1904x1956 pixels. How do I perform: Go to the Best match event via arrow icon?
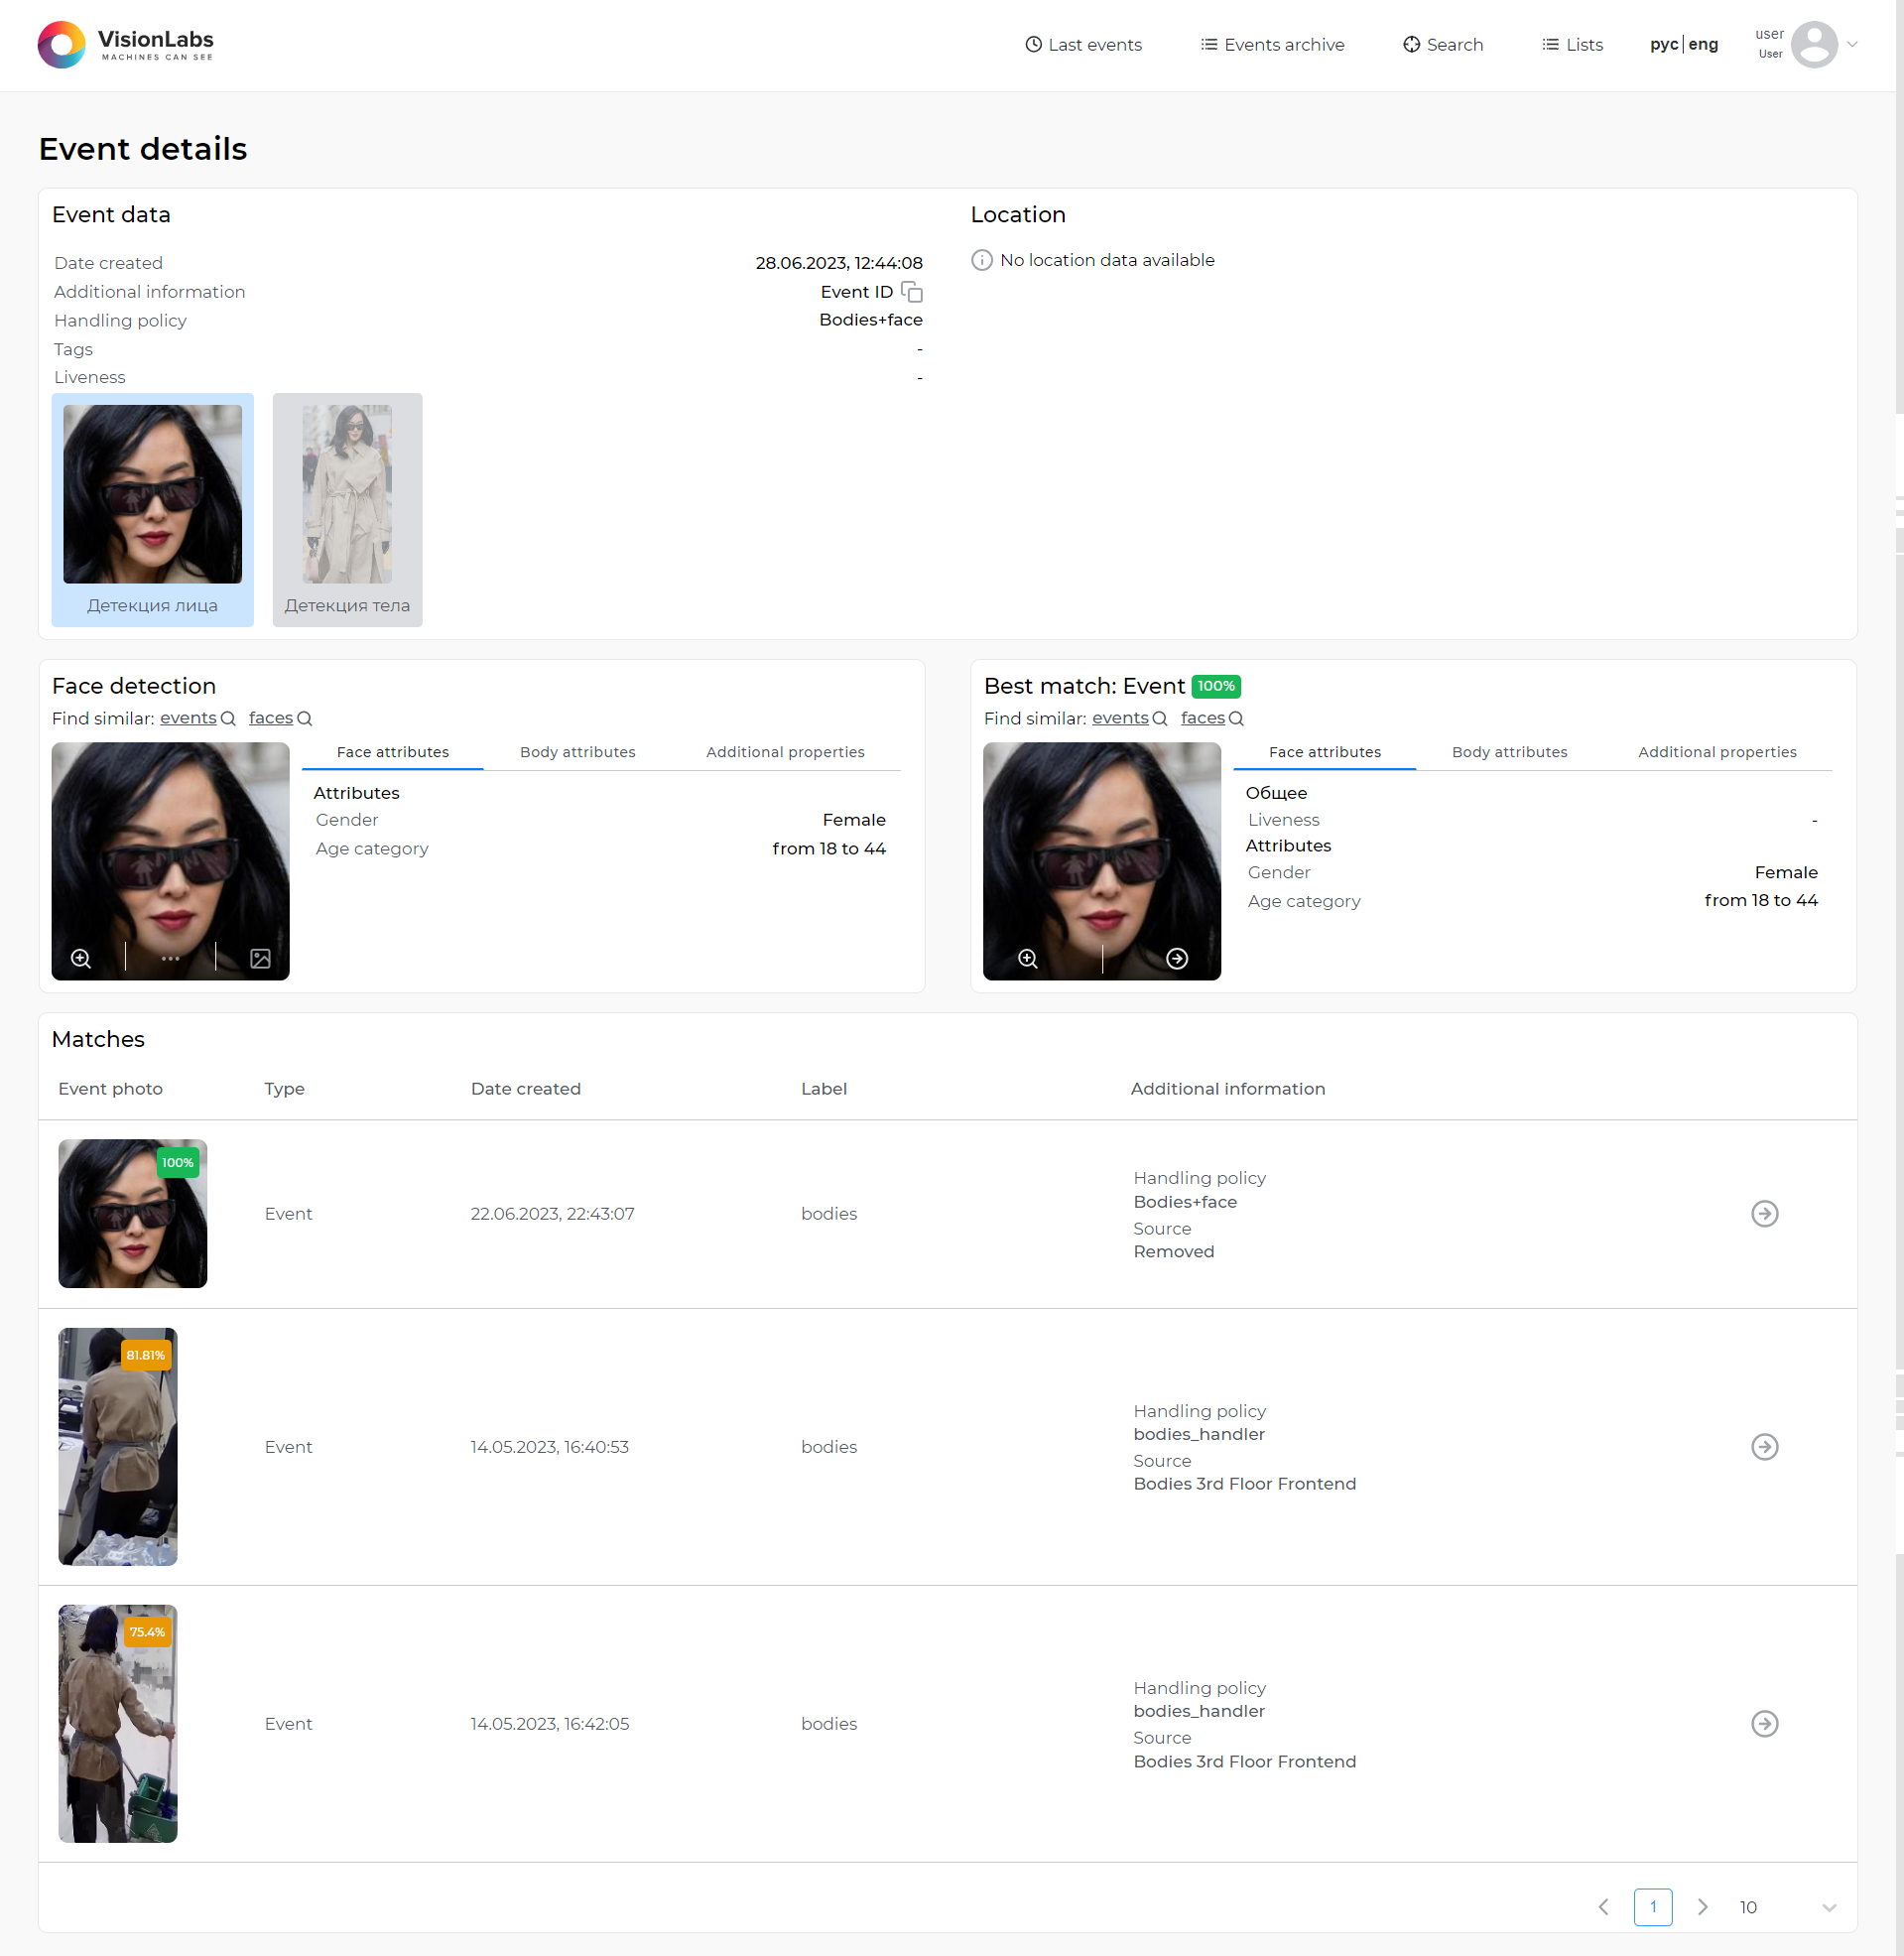tap(1177, 958)
